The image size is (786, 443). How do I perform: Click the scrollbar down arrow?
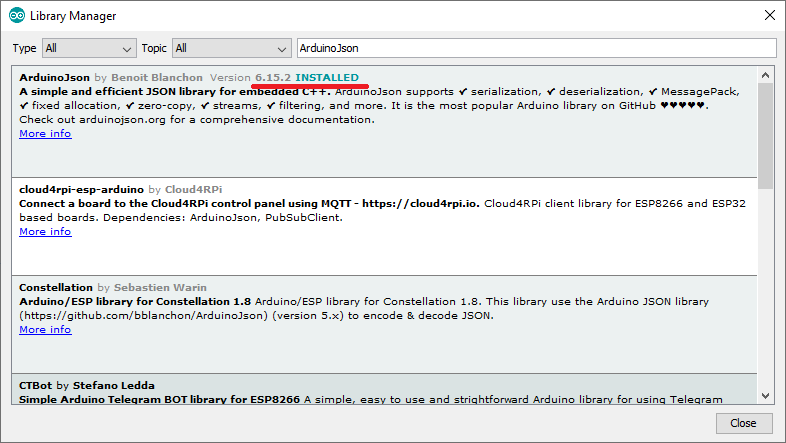(x=765, y=394)
